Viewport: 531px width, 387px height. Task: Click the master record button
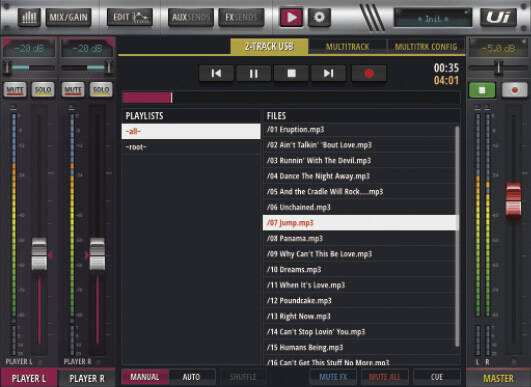point(514,90)
